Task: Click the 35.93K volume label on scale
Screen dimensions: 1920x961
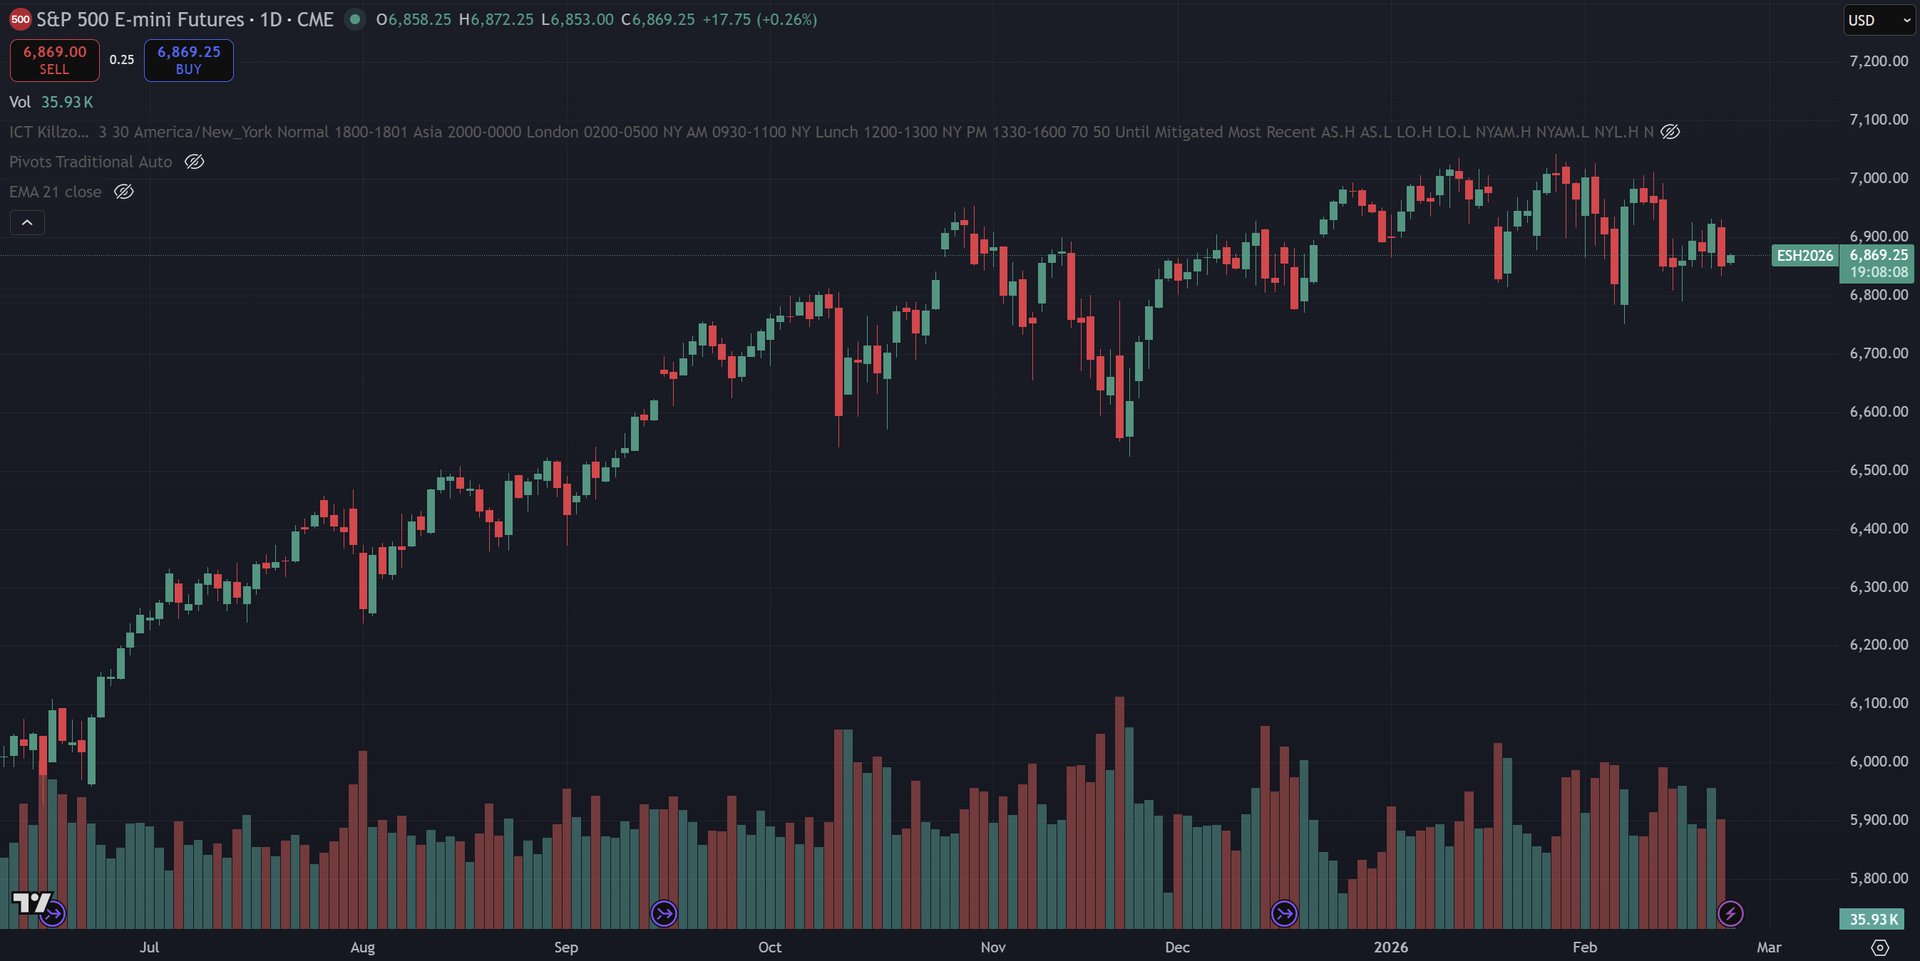Action: pyautogui.click(x=1873, y=919)
